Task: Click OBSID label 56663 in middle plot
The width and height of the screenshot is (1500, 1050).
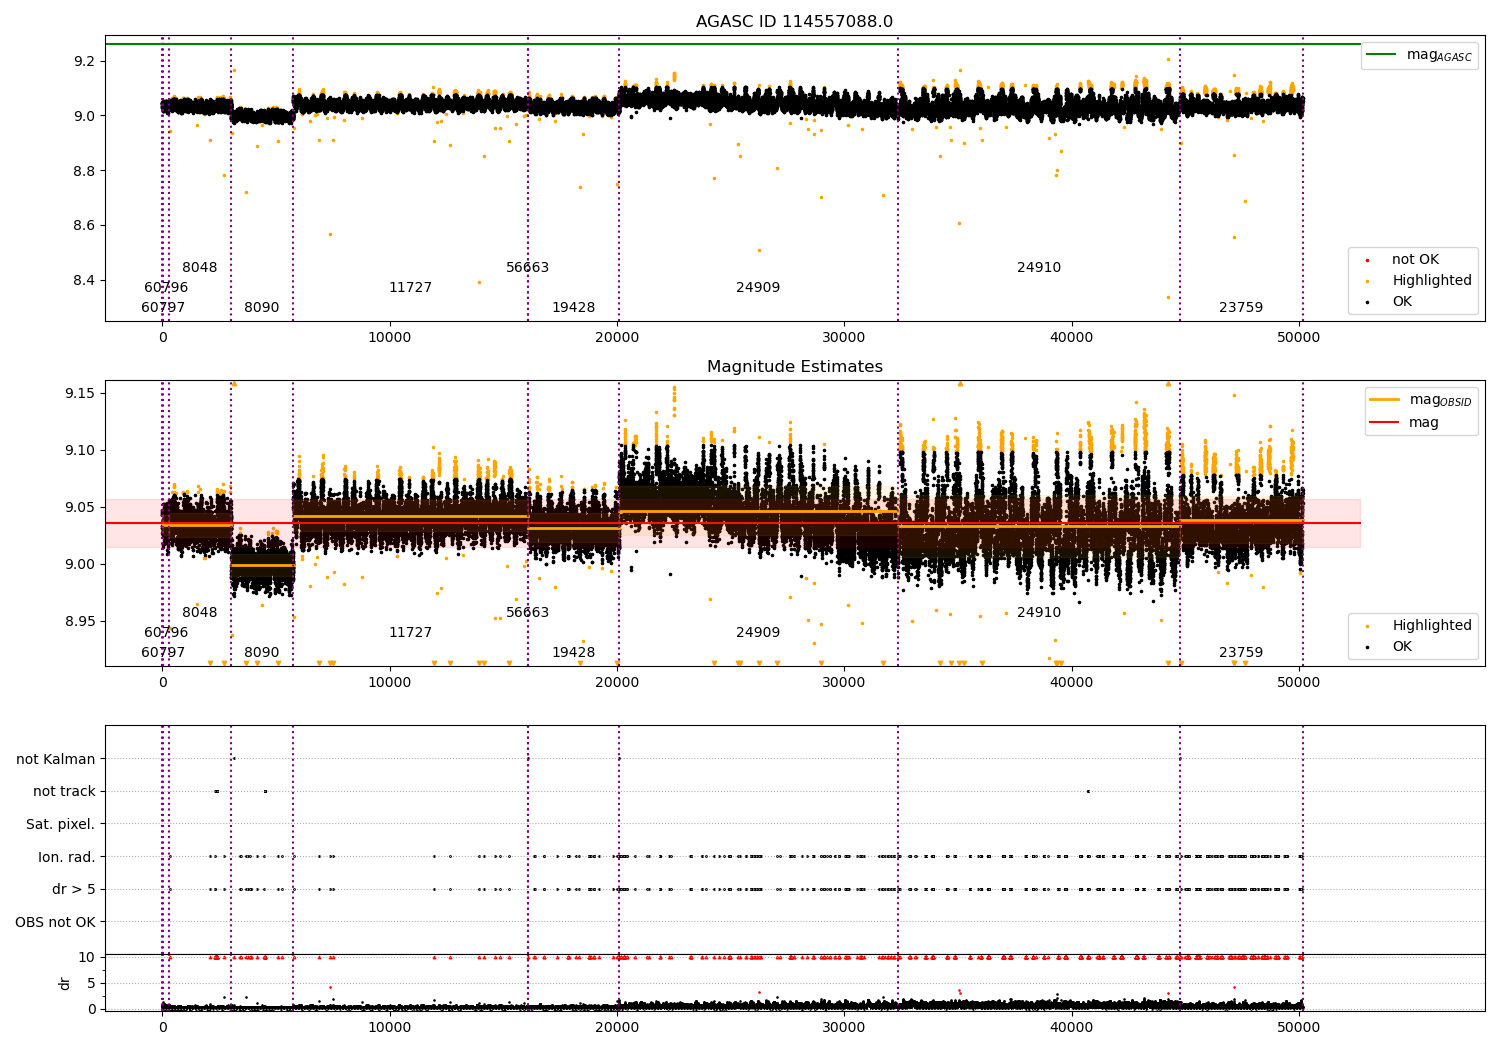Action: click(x=527, y=613)
